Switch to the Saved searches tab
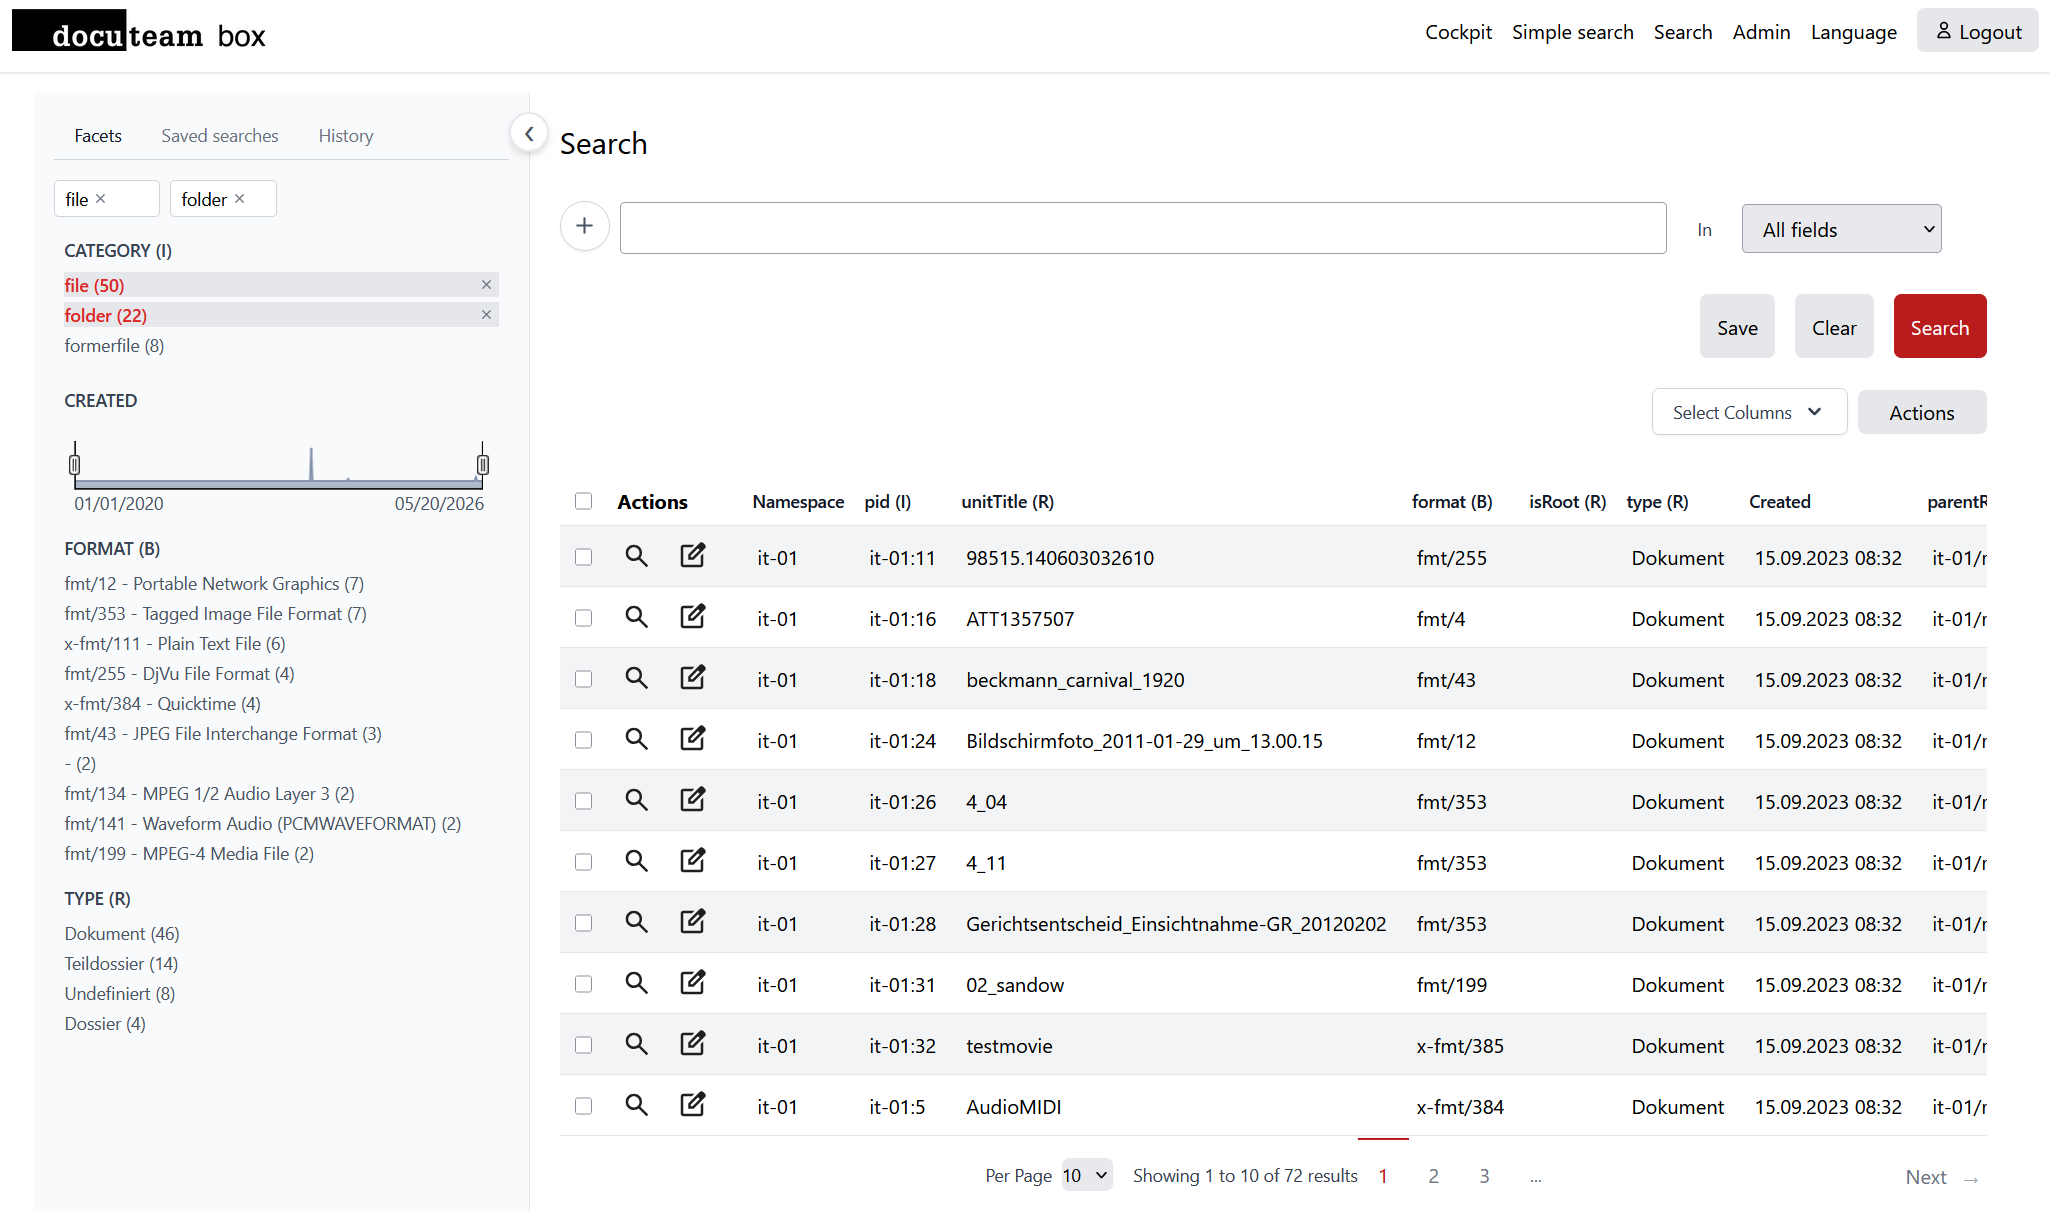 coord(220,136)
